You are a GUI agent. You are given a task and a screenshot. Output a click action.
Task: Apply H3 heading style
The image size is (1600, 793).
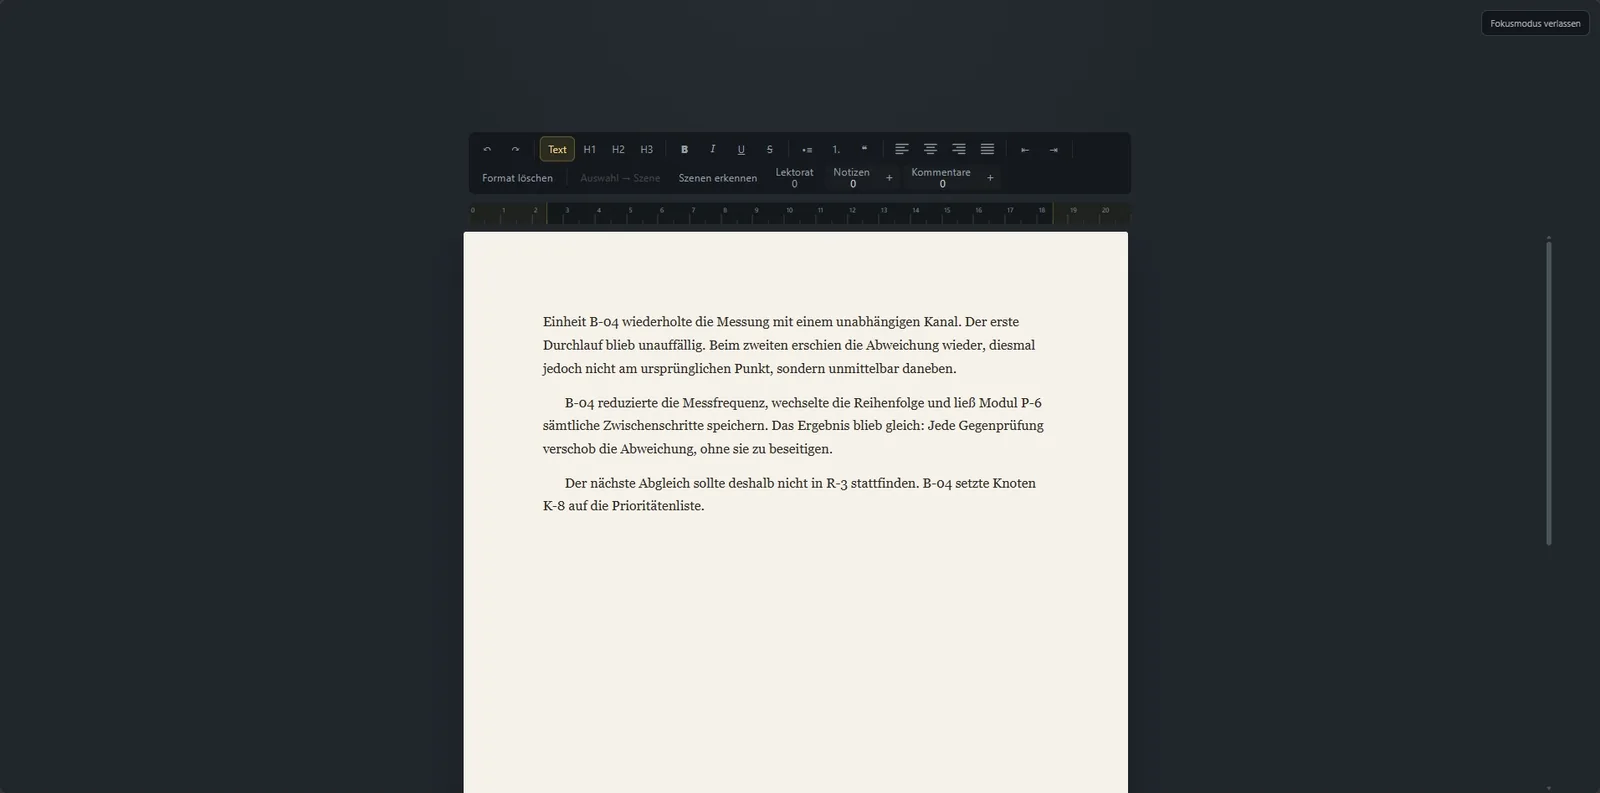[x=647, y=149]
